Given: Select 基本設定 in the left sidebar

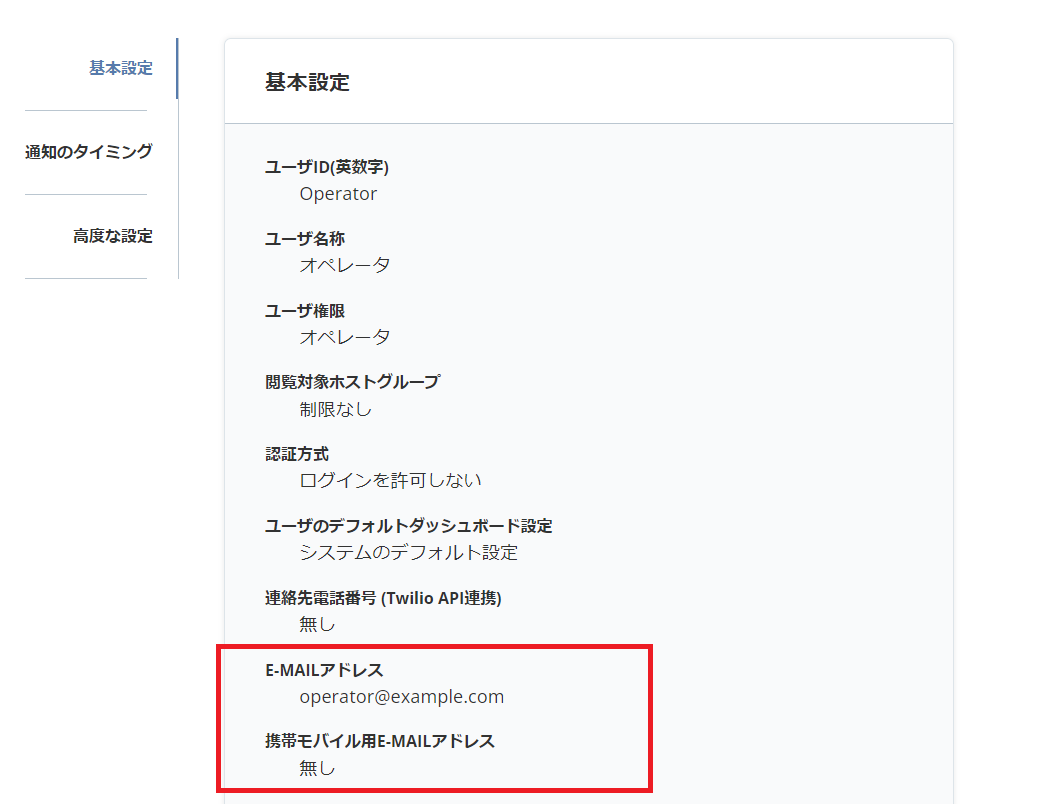Looking at the screenshot, I should coord(119,68).
